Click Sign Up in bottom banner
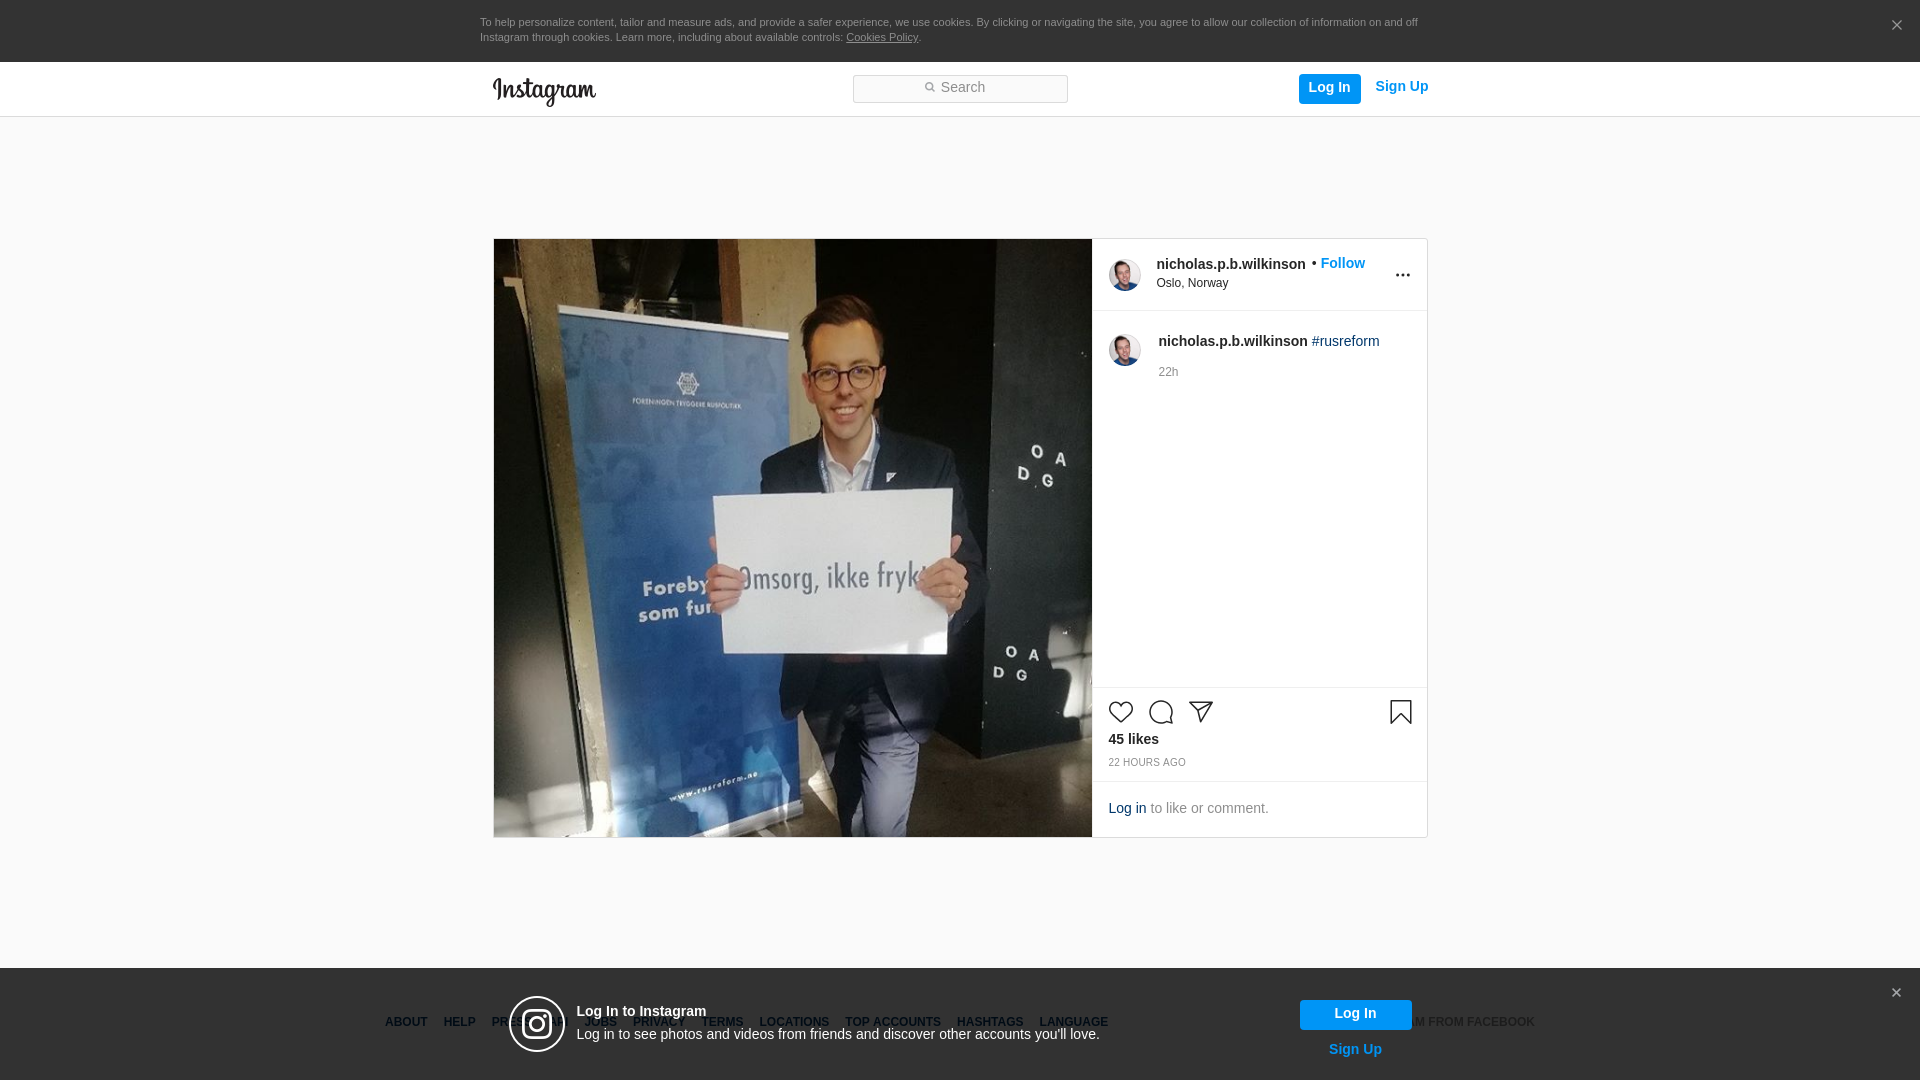The image size is (1920, 1080). pos(1355,1049)
